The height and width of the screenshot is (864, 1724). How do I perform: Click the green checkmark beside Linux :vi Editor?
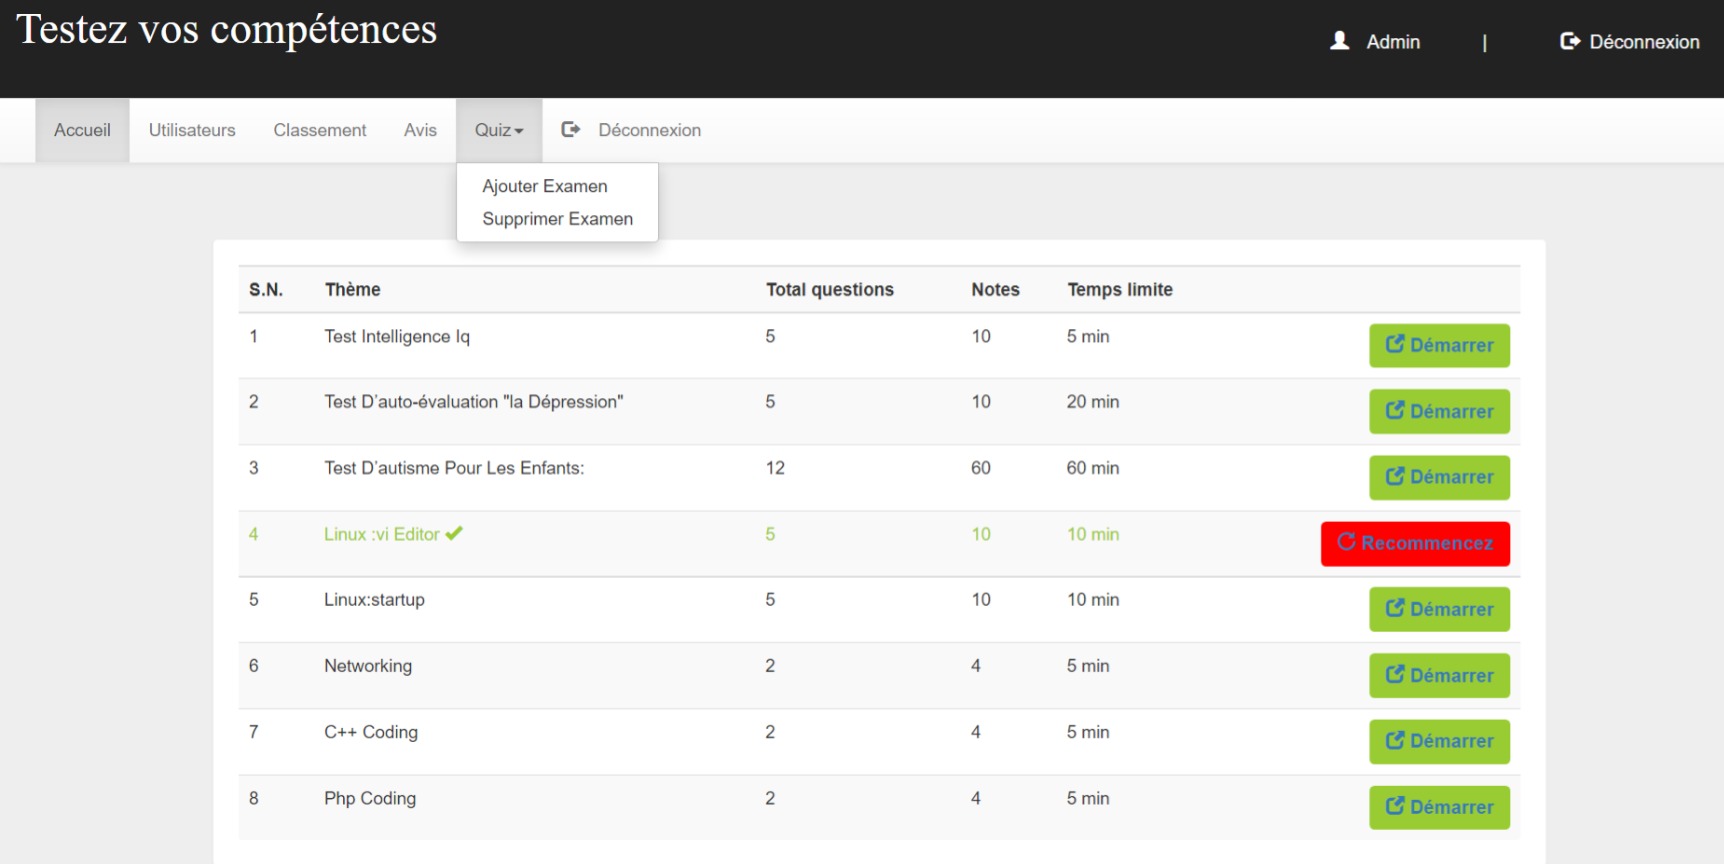[454, 534]
